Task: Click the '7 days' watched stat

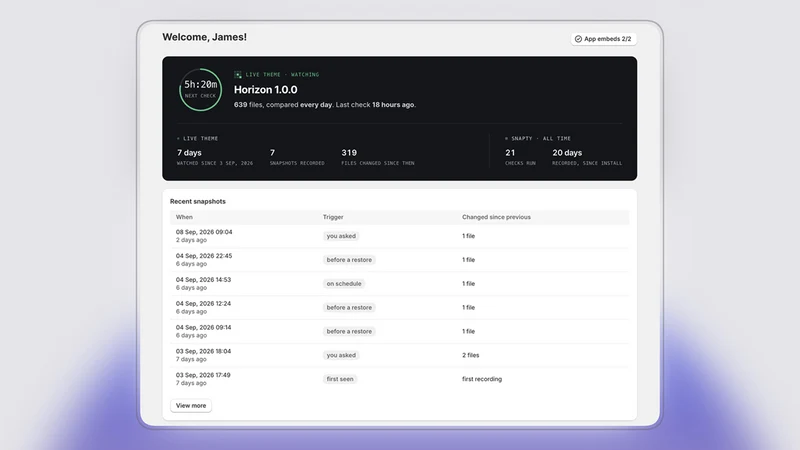Action: pyautogui.click(x=189, y=153)
